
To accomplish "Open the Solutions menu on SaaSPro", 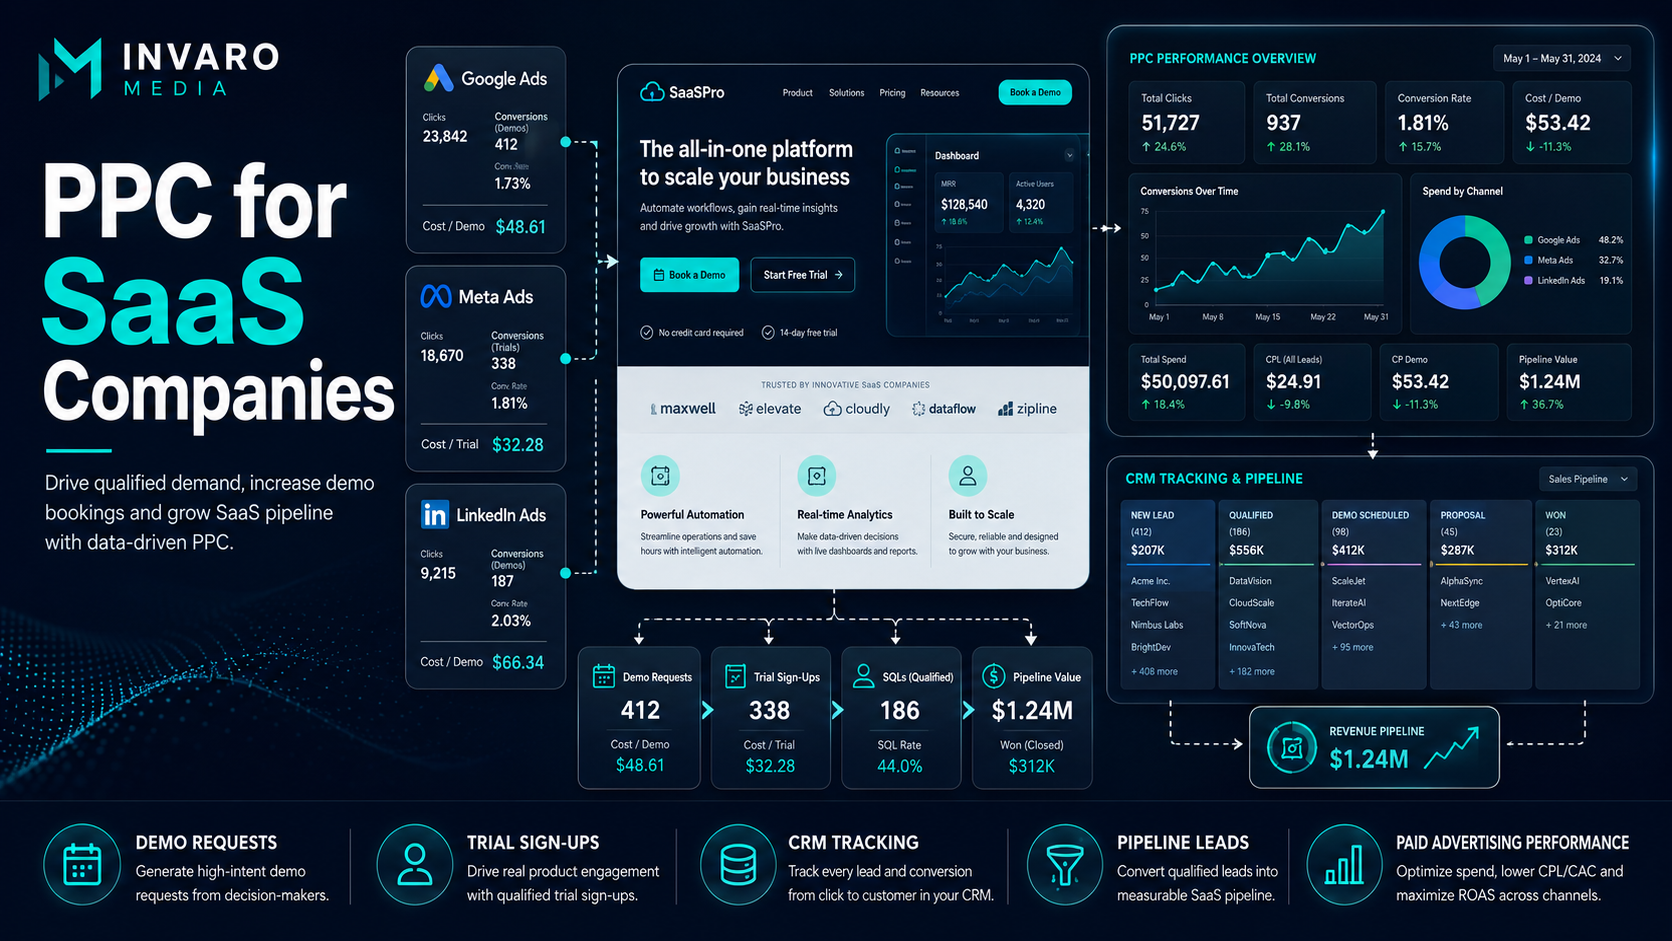I will pyautogui.click(x=846, y=93).
